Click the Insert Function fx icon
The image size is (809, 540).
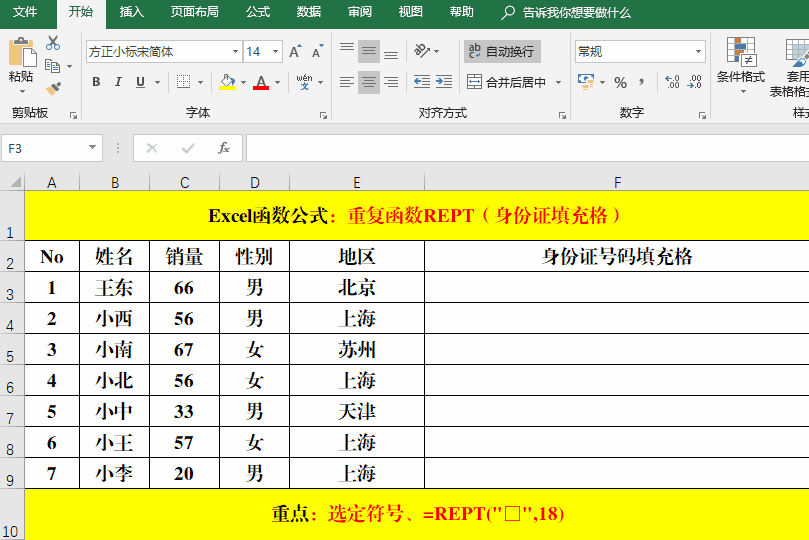tap(223, 148)
